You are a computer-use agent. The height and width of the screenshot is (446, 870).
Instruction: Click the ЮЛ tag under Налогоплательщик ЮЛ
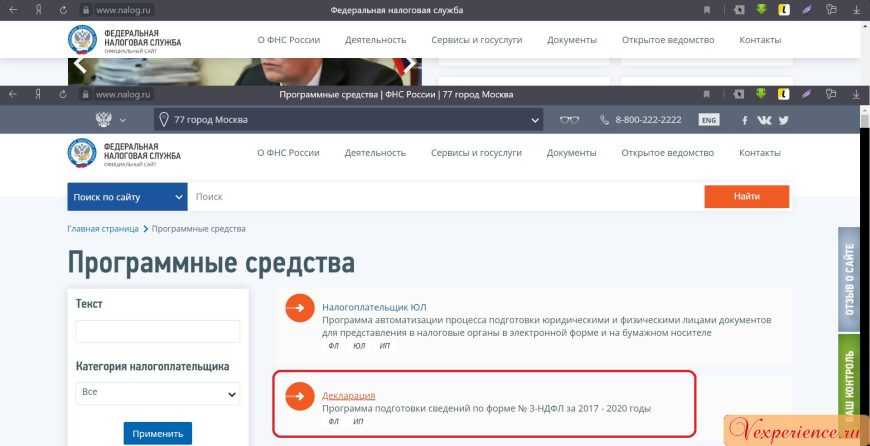359,346
